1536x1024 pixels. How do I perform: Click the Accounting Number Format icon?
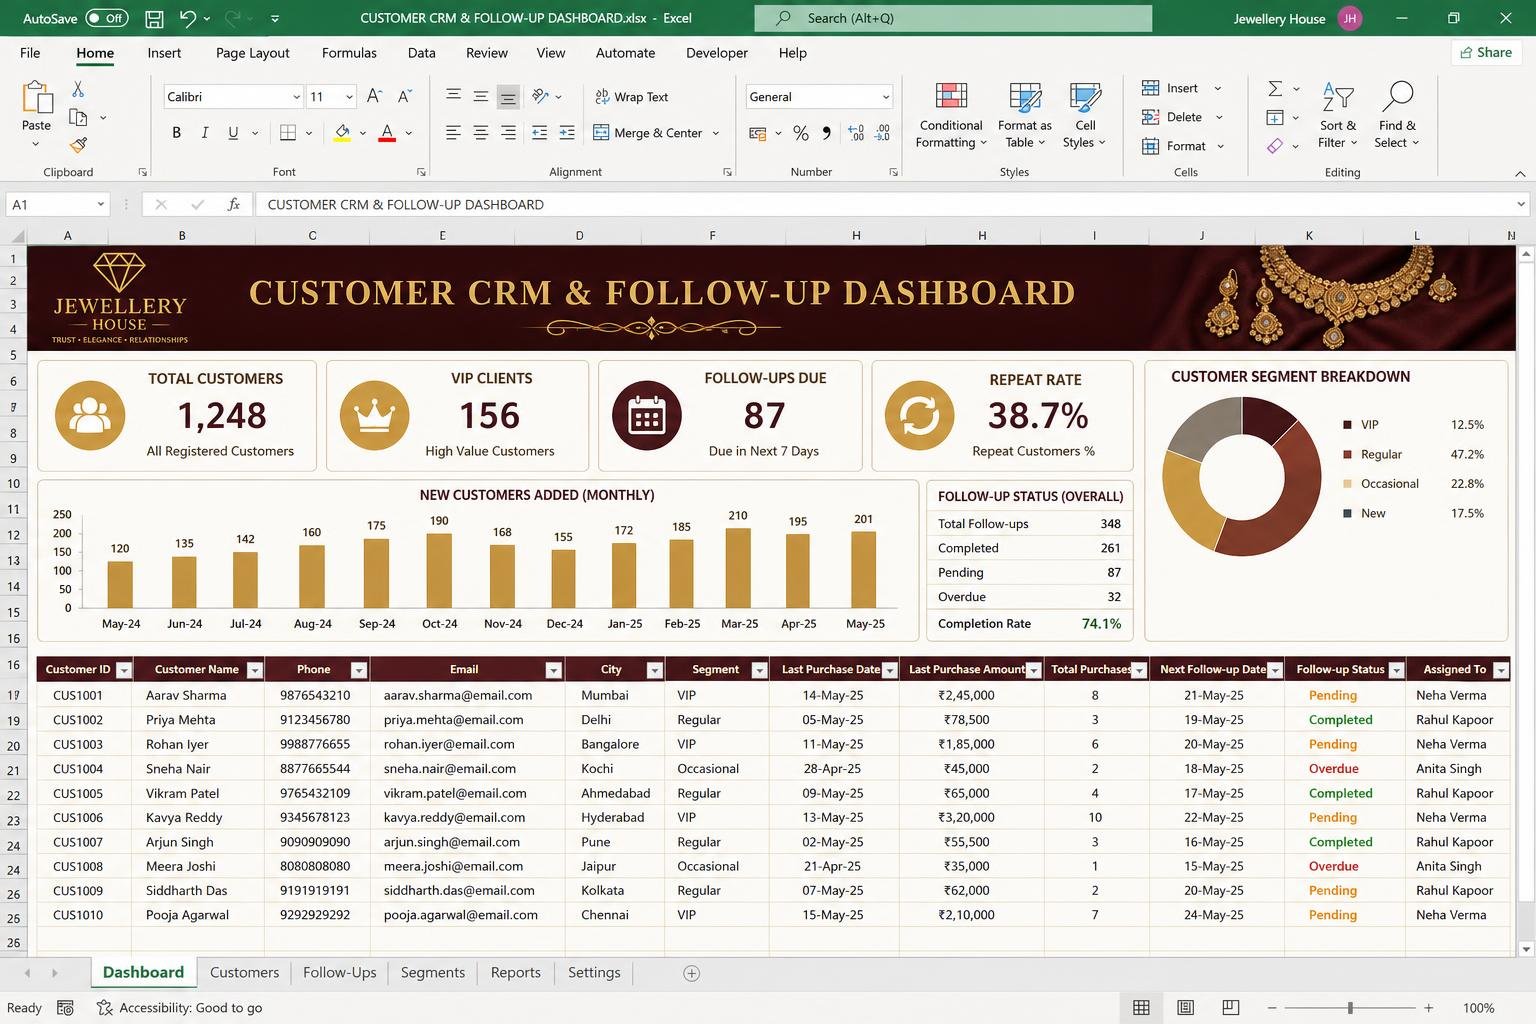click(x=758, y=133)
